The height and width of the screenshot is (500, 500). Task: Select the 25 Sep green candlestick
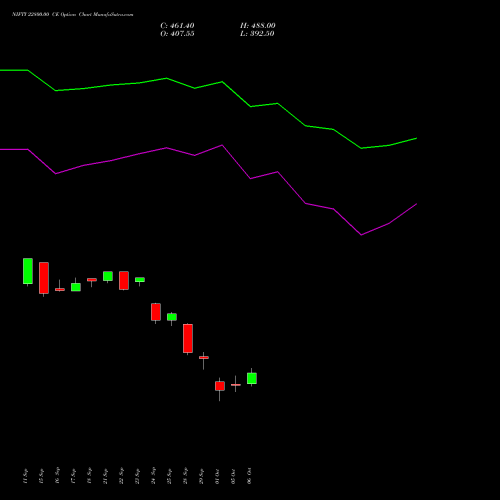coord(172,317)
